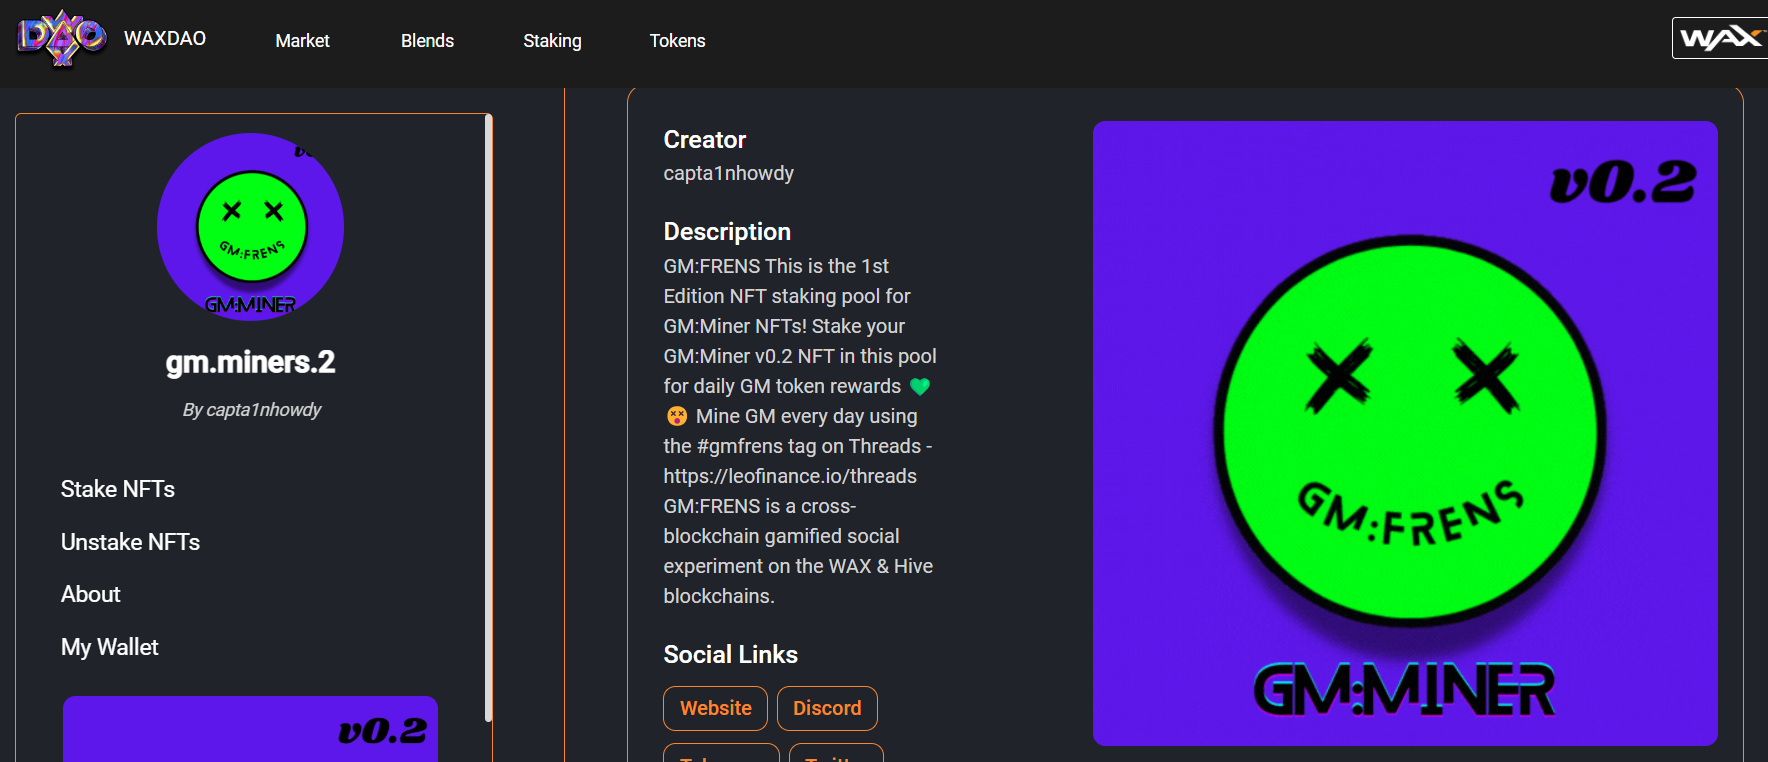Click the leofinance.io/threads URL text

click(790, 476)
